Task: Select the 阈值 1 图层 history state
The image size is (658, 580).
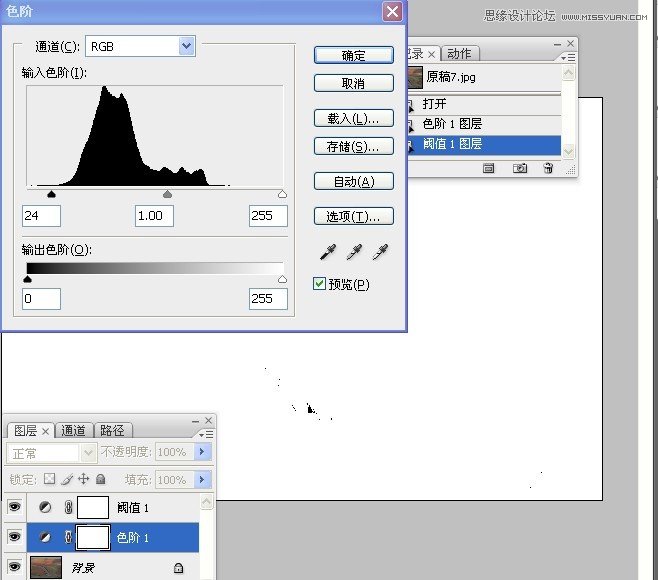Action: click(x=484, y=144)
